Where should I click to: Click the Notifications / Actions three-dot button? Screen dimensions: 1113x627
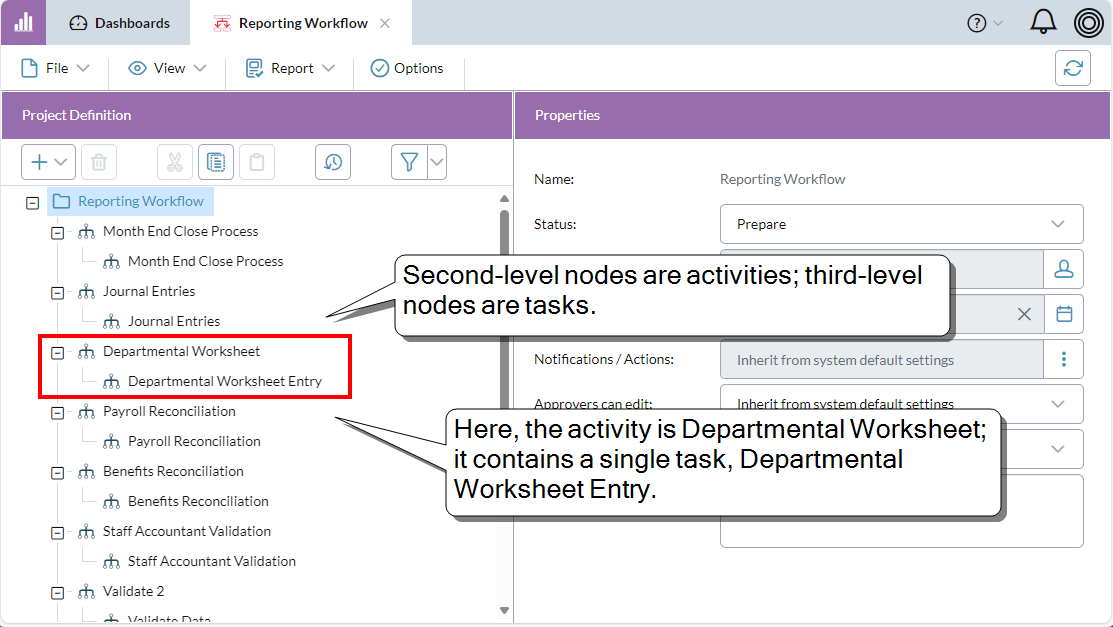coord(1063,359)
